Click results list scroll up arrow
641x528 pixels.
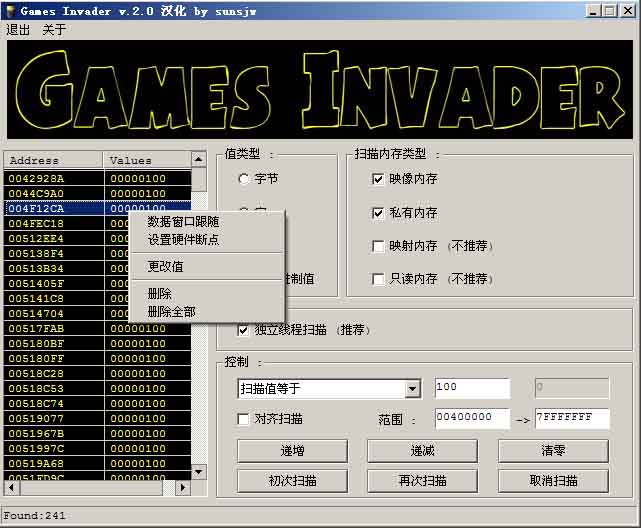click(x=199, y=159)
